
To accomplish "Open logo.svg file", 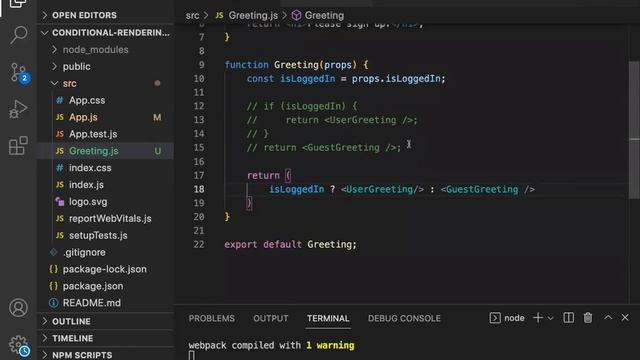I will [105, 202].
